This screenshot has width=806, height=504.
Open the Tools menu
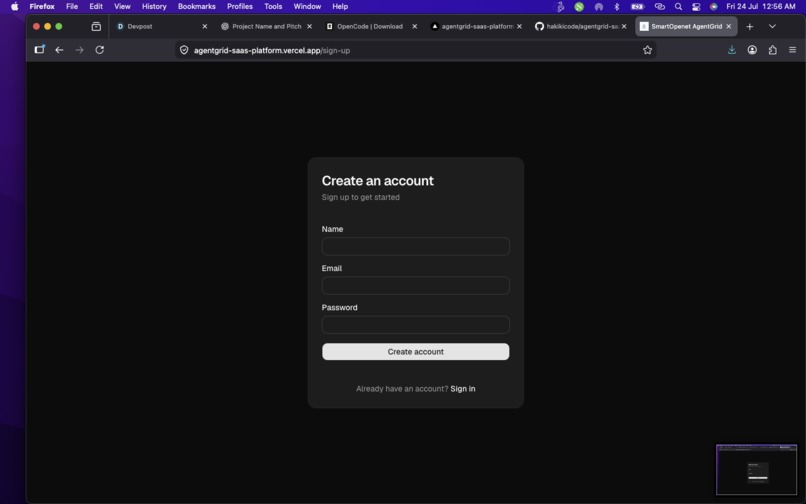pos(273,6)
